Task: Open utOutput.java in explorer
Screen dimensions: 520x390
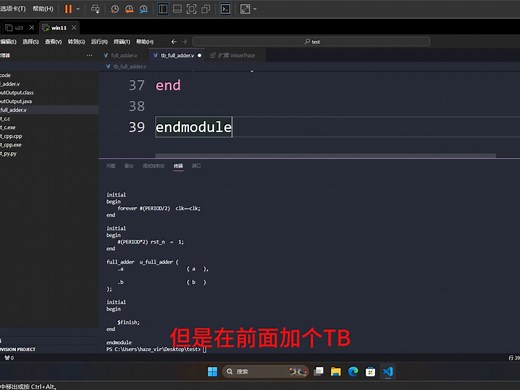Action: tap(16, 101)
